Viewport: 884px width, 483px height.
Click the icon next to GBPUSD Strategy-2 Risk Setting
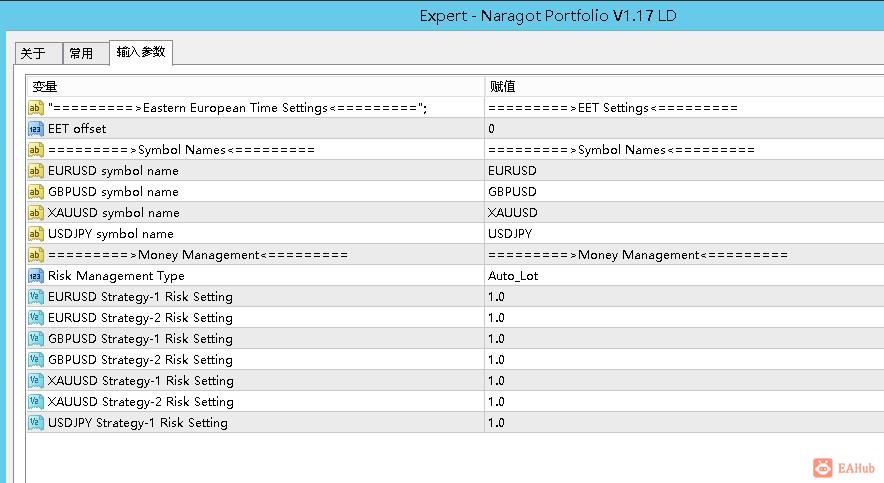click(36, 360)
